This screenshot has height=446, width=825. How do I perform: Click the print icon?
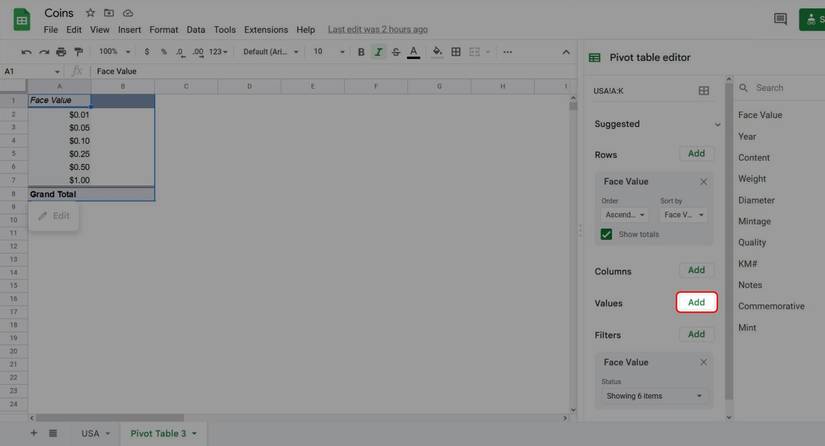pos(61,52)
